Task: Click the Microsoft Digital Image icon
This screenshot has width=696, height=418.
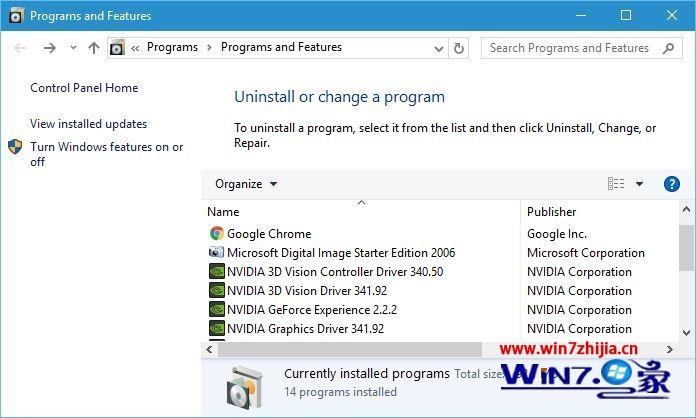Action: click(x=217, y=252)
